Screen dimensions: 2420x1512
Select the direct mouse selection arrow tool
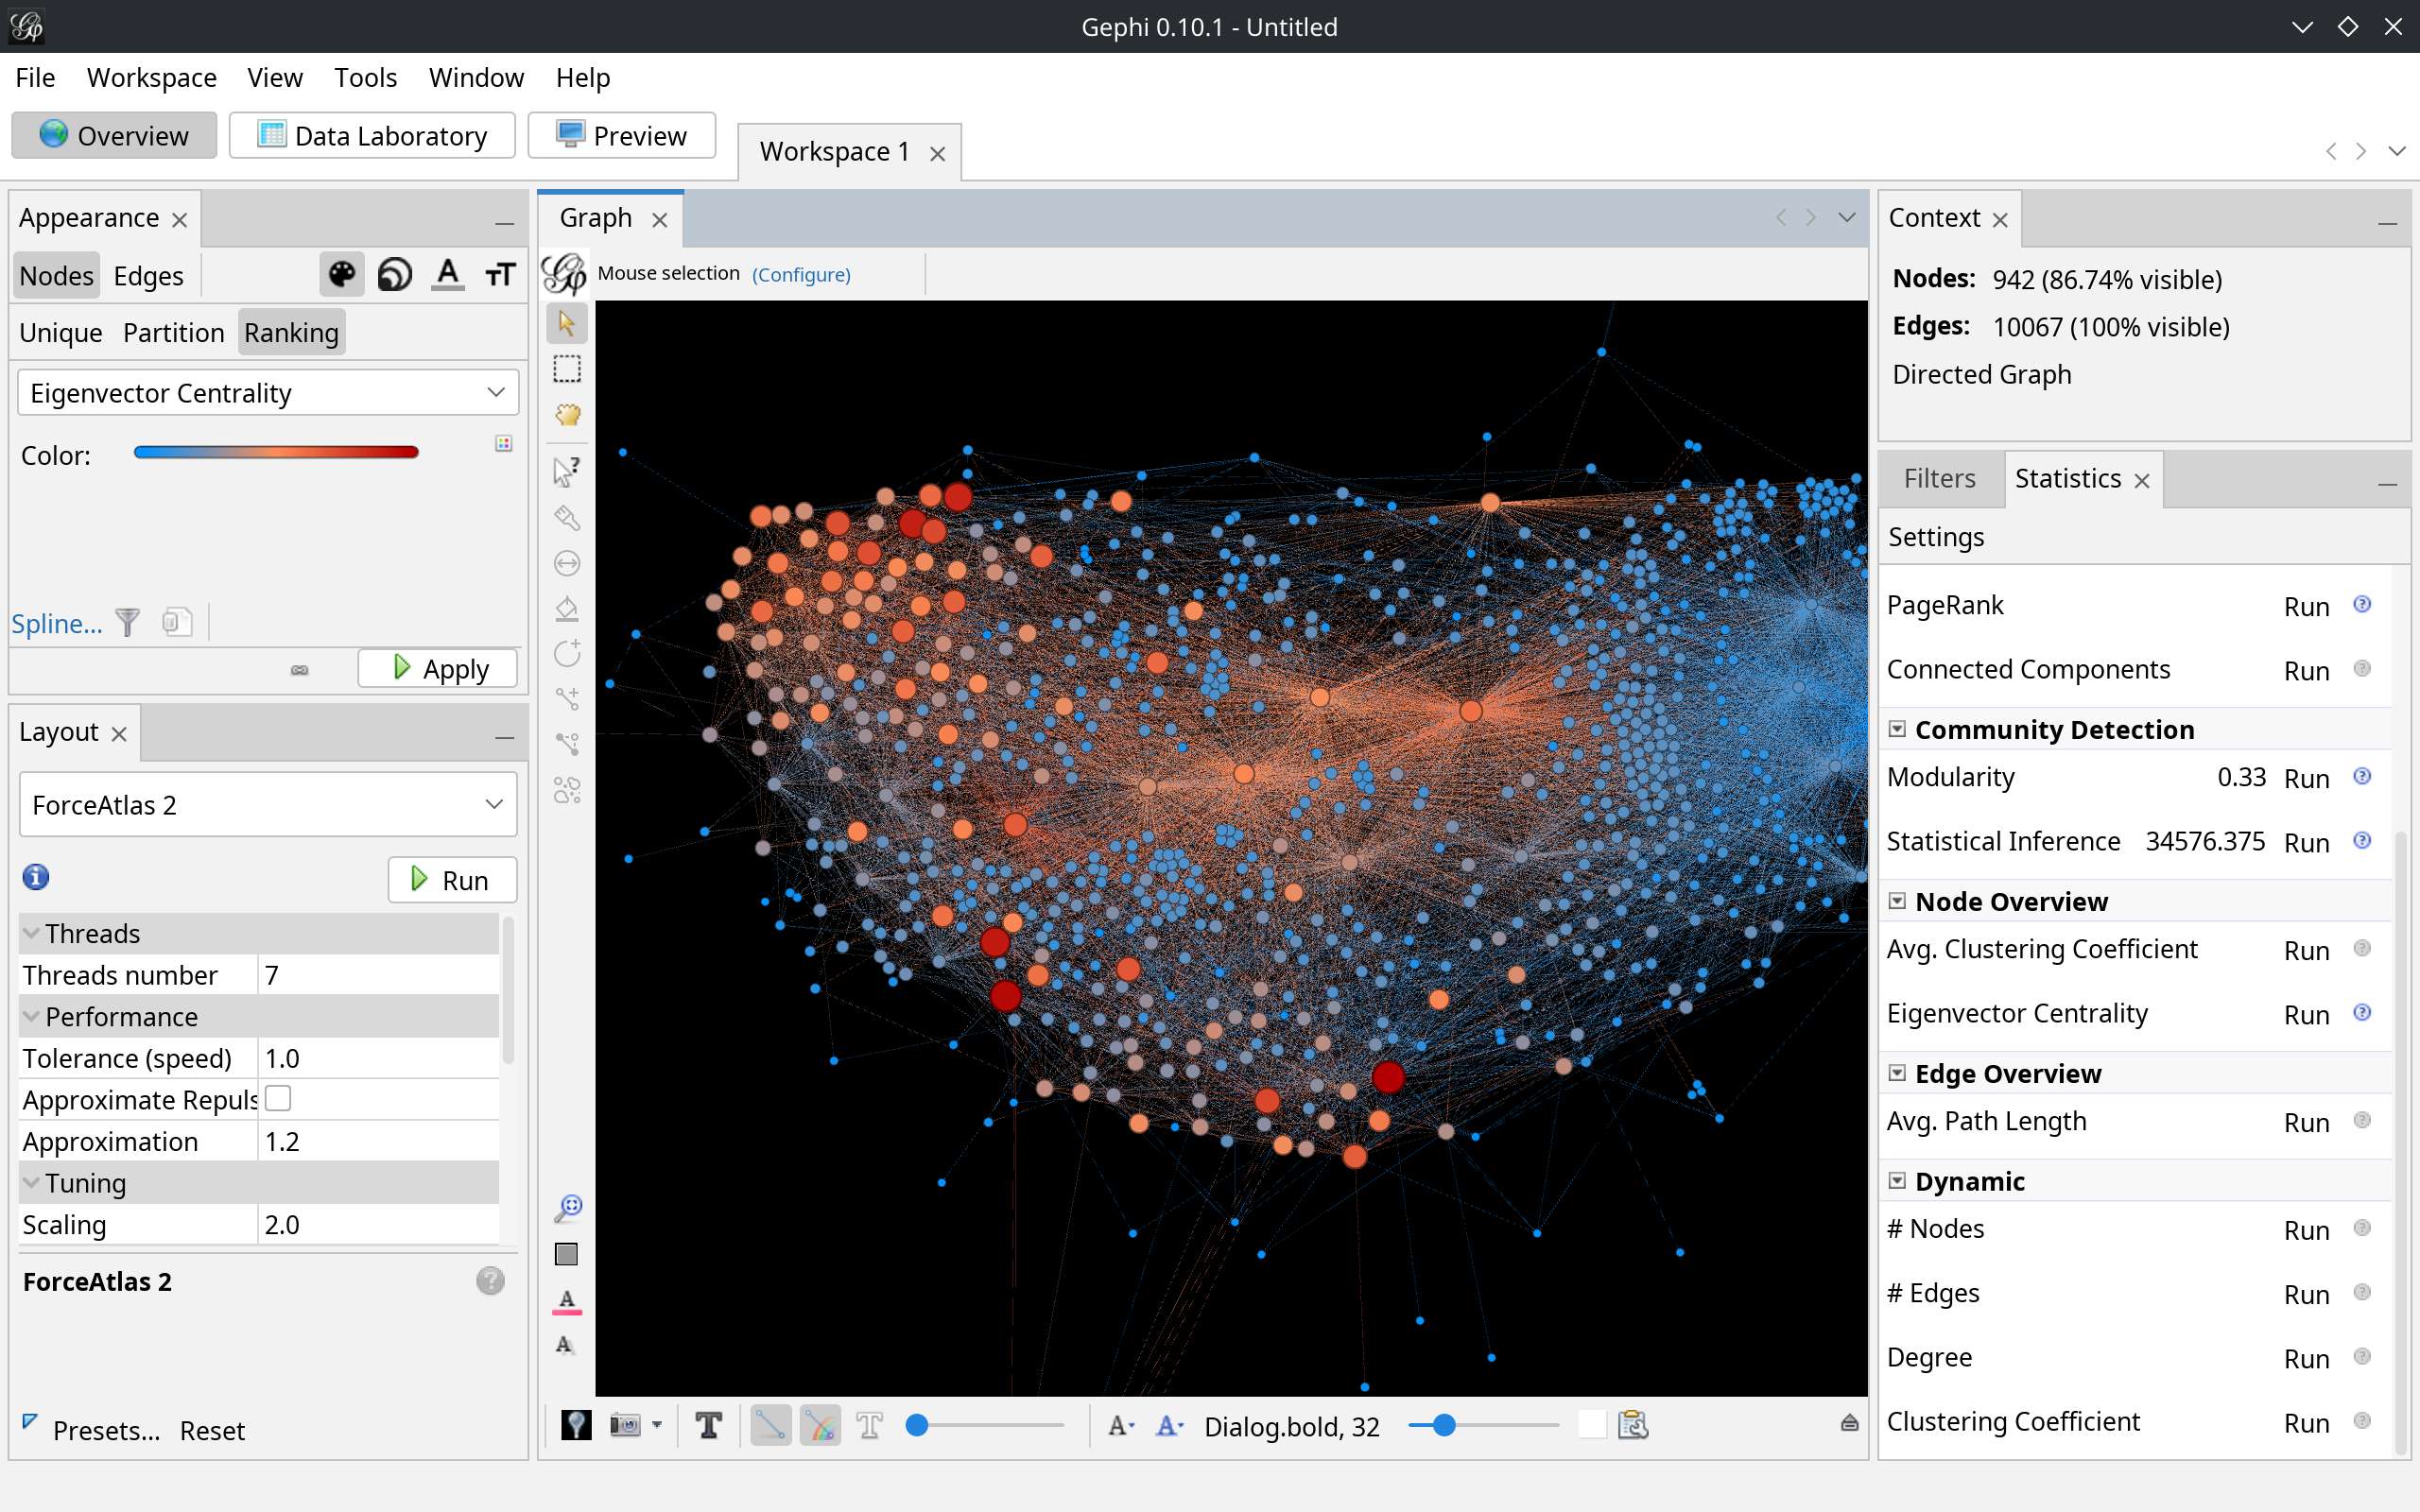tap(567, 323)
